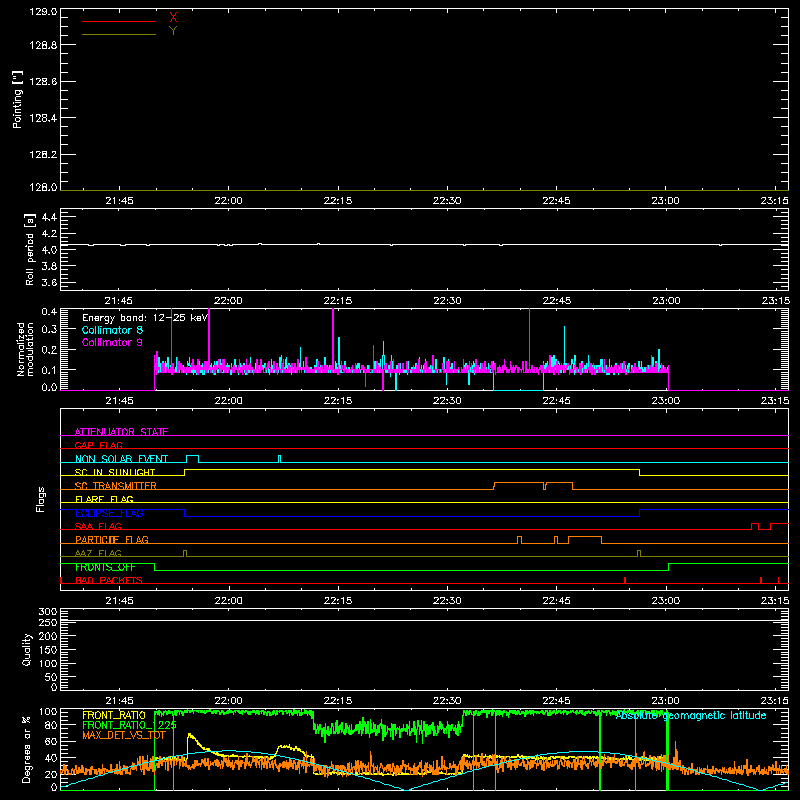The width and height of the screenshot is (800, 800).
Task: Click '23:15' under the Pointing panel
Action: click(x=774, y=201)
